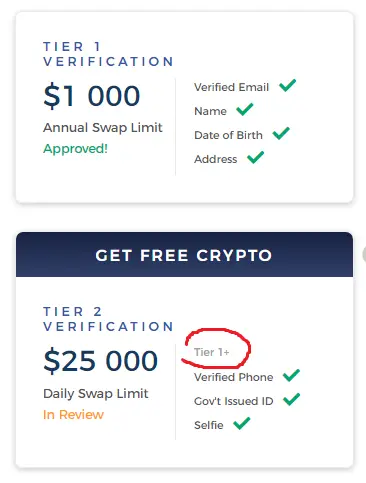
Task: Click the Approved! status text
Action: 76,149
